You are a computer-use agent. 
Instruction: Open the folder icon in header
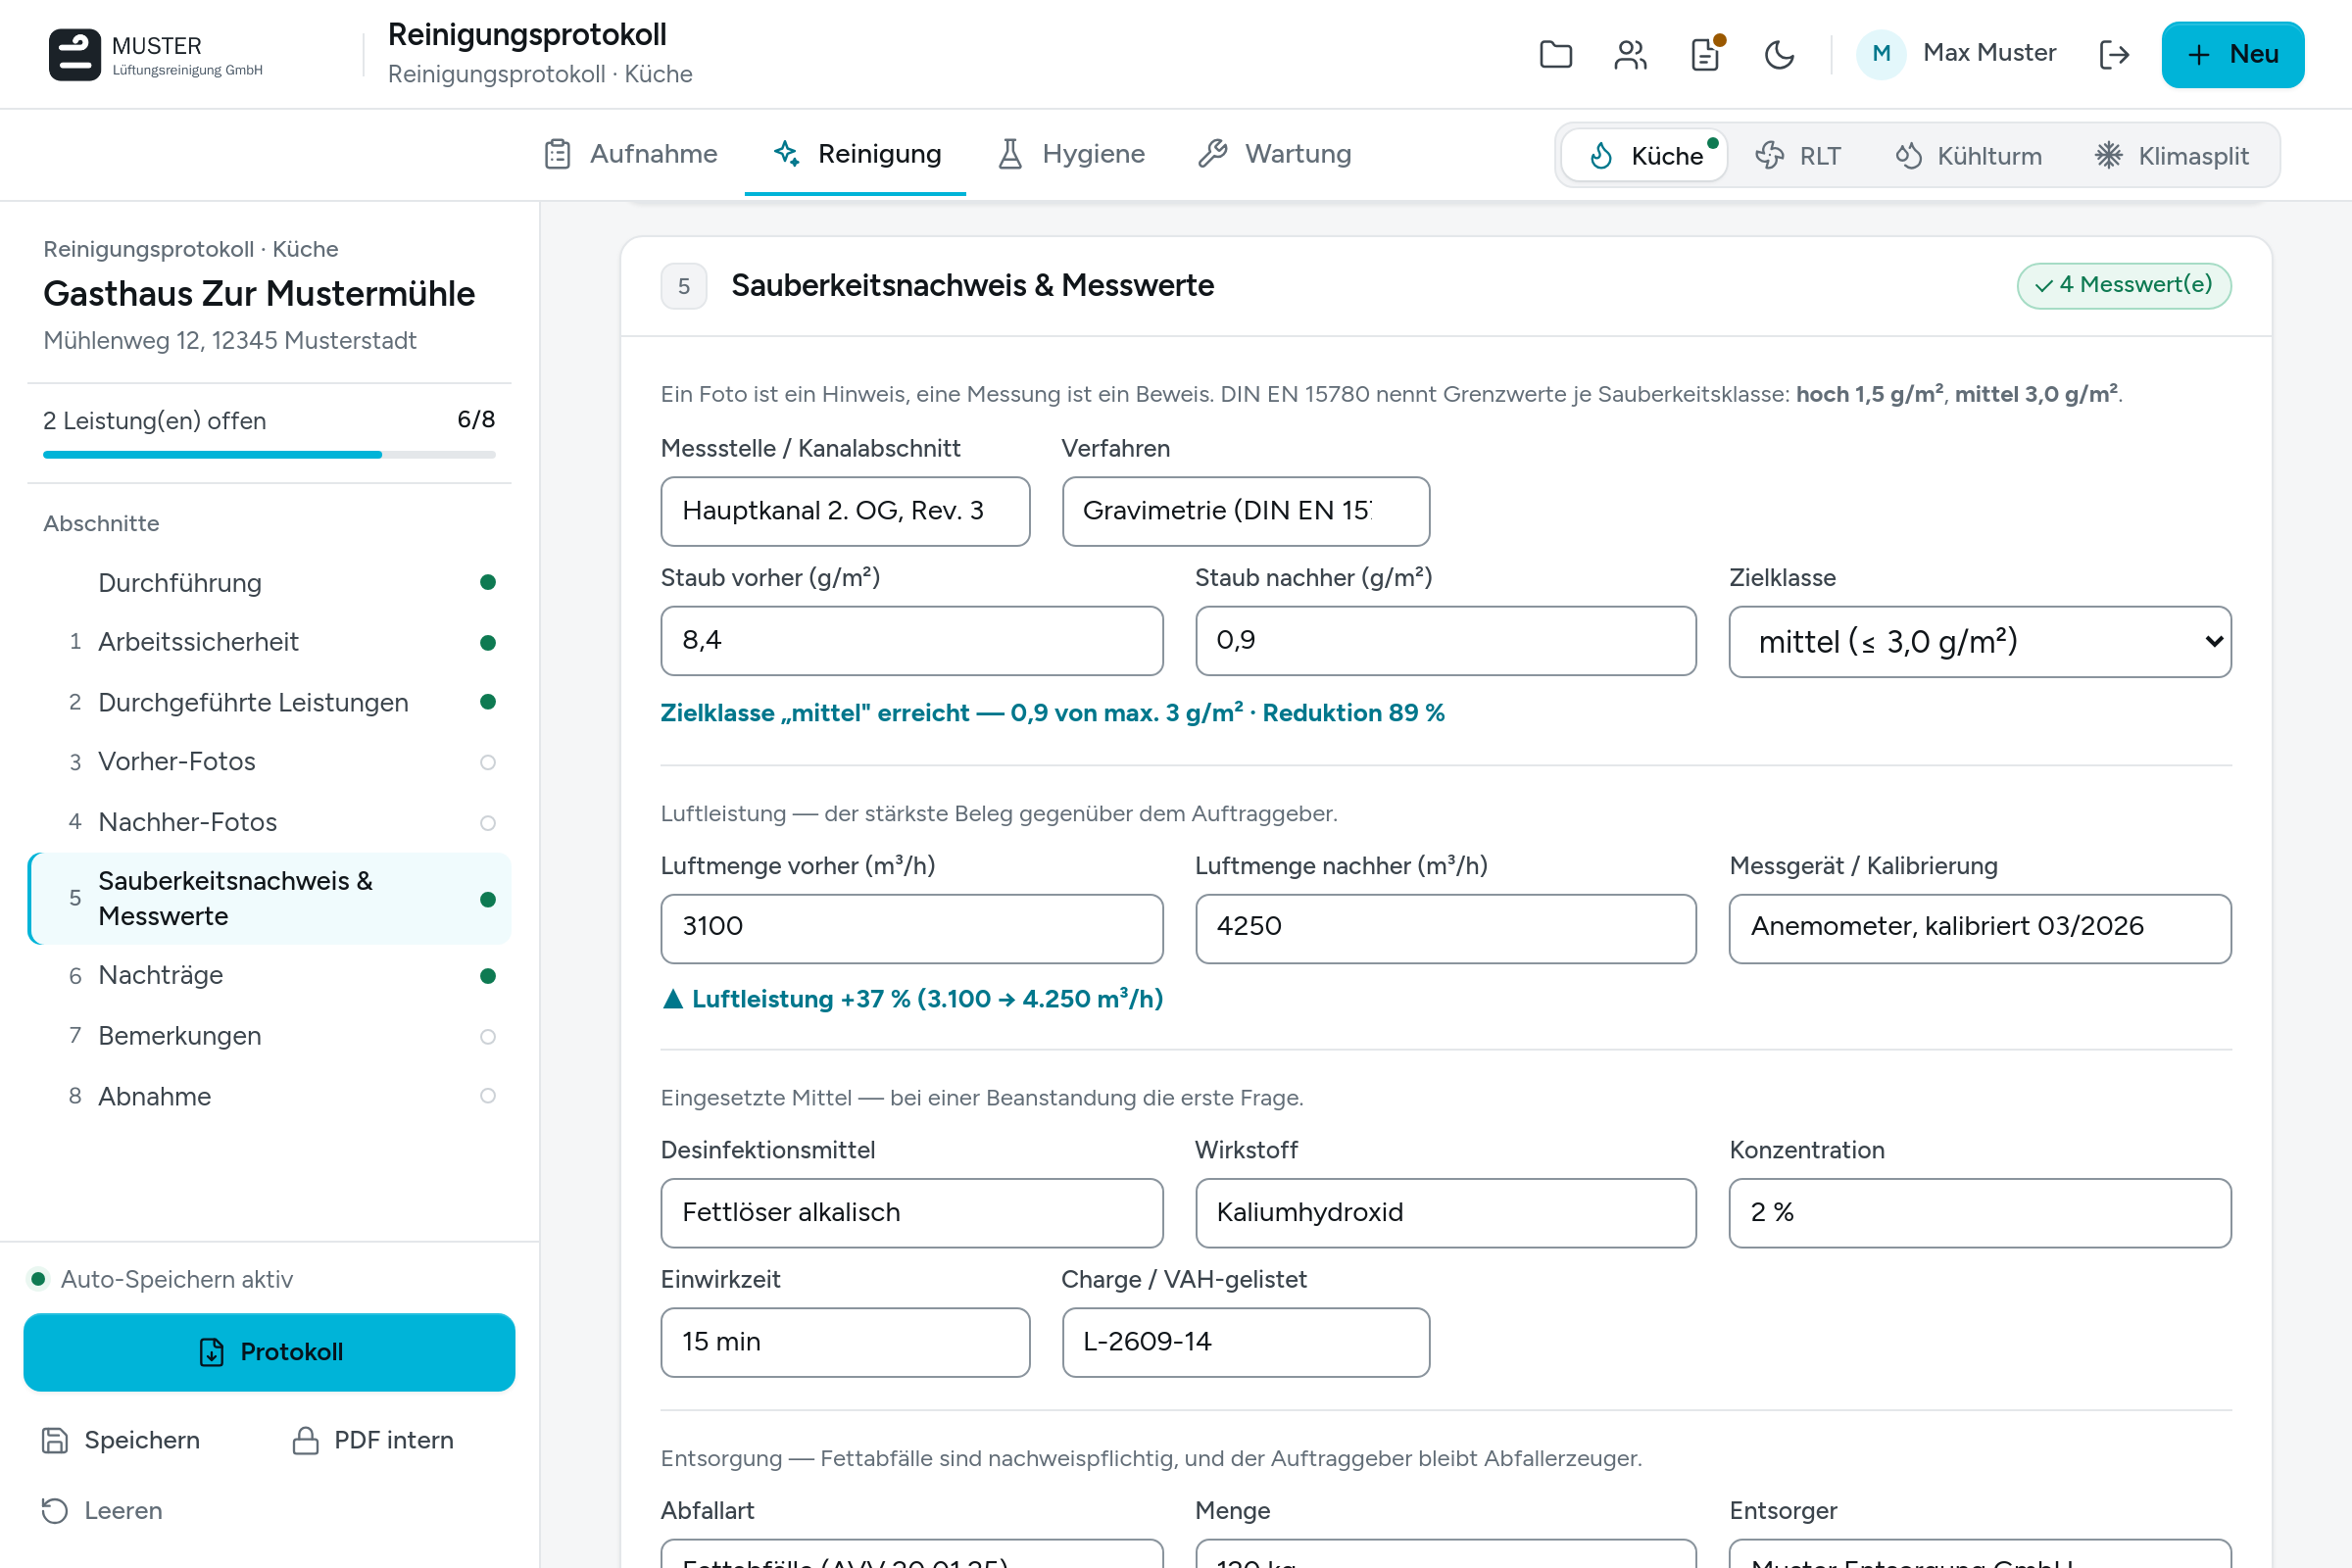[x=1555, y=54]
